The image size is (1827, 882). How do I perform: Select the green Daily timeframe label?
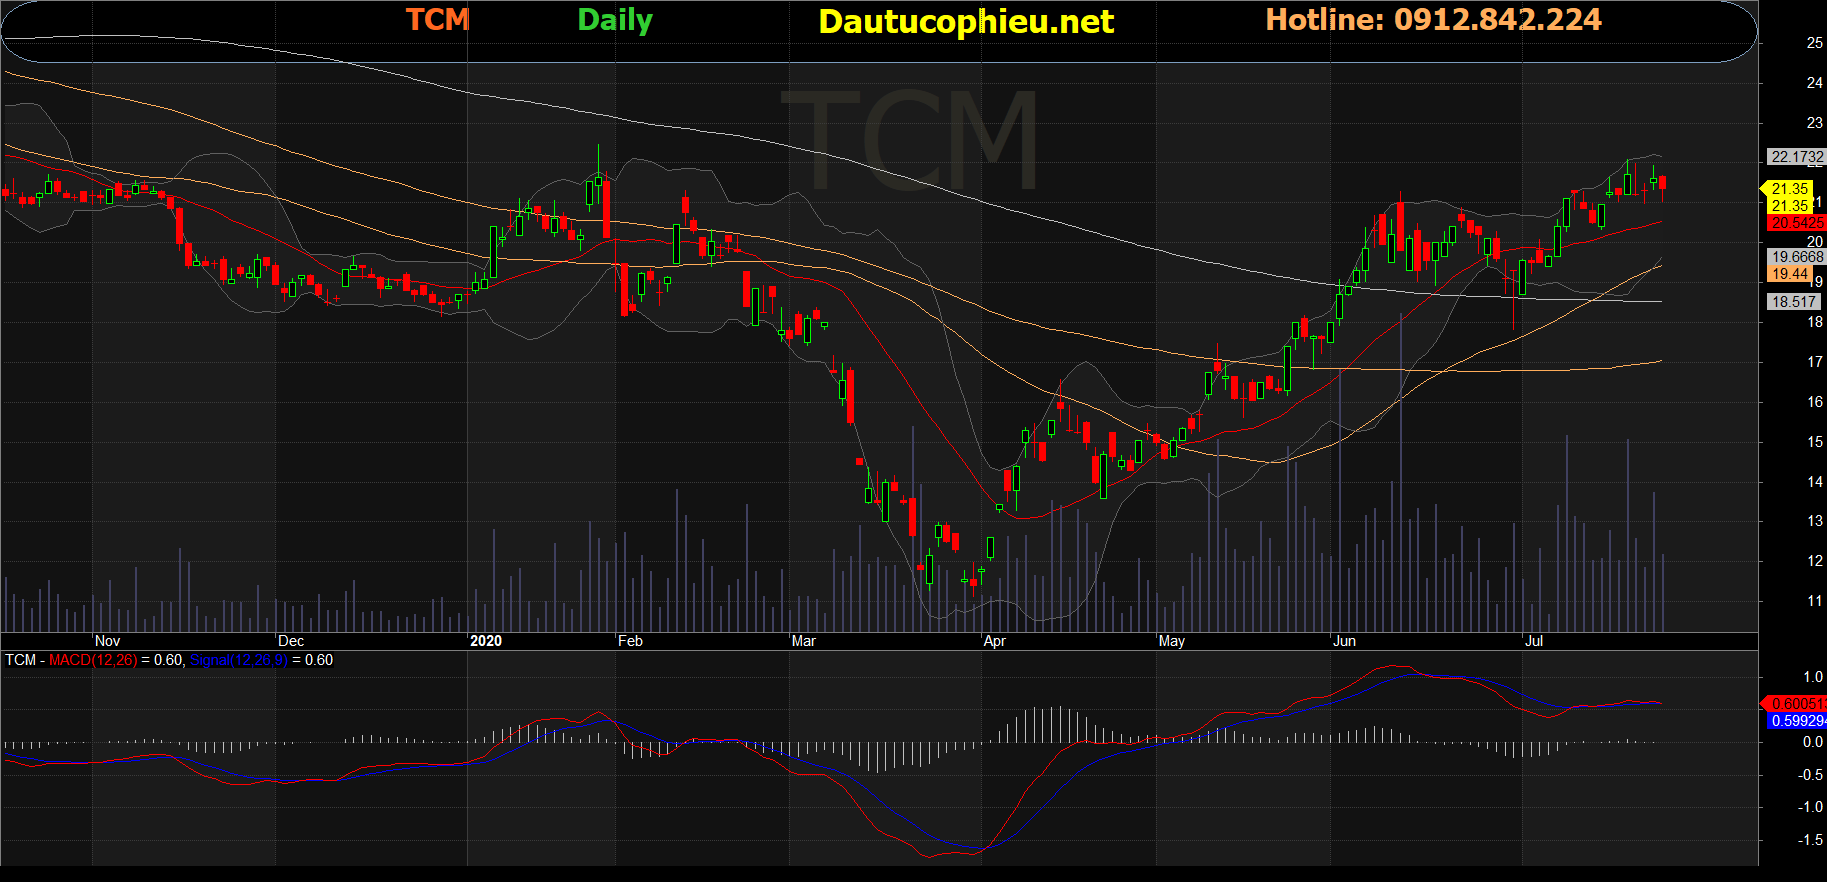614,20
